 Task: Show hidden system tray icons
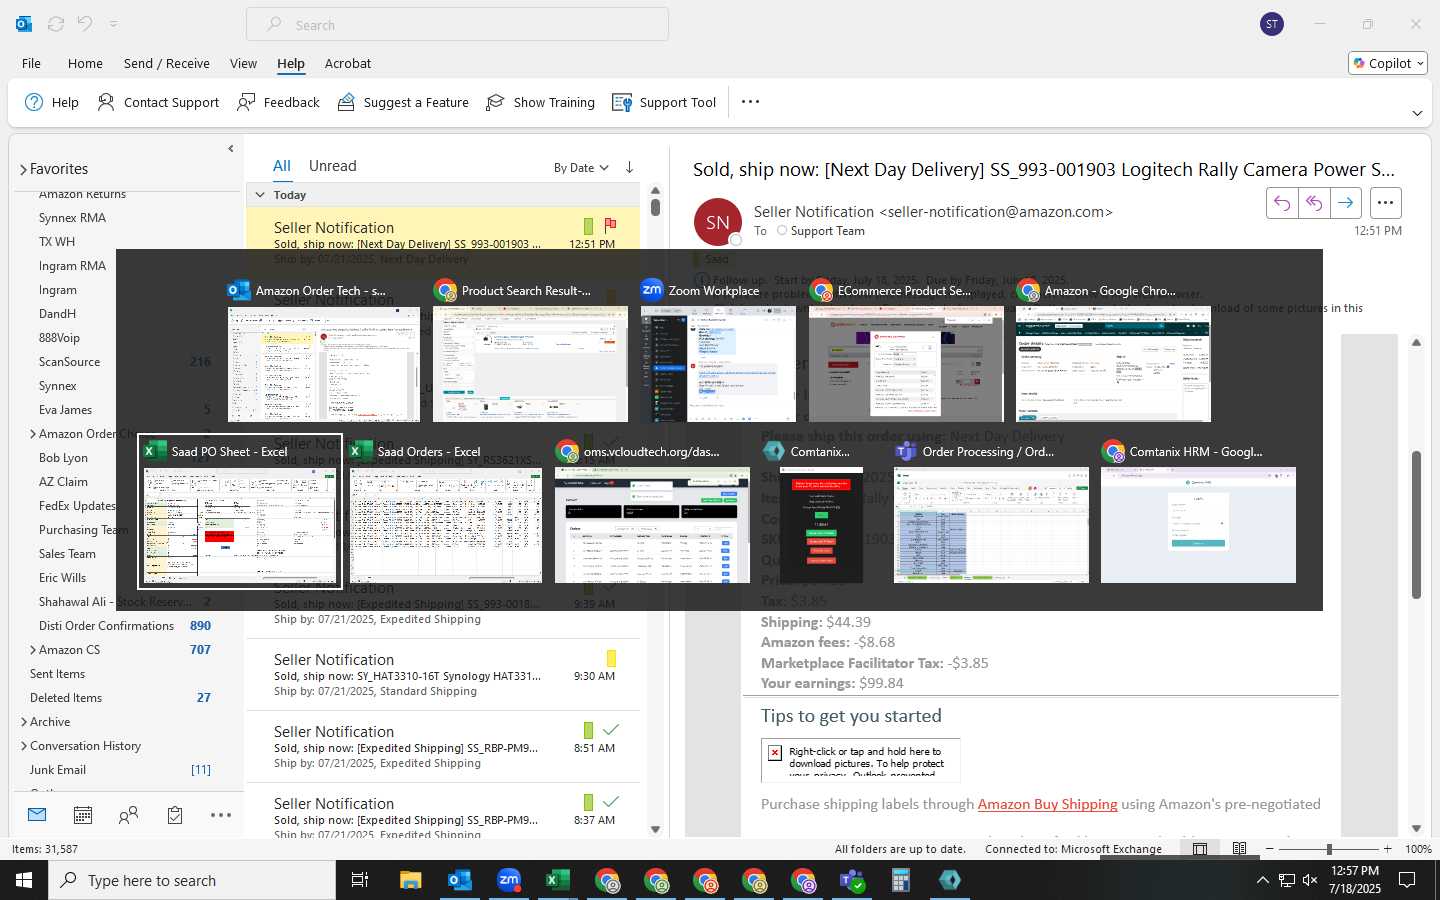pyautogui.click(x=1262, y=880)
